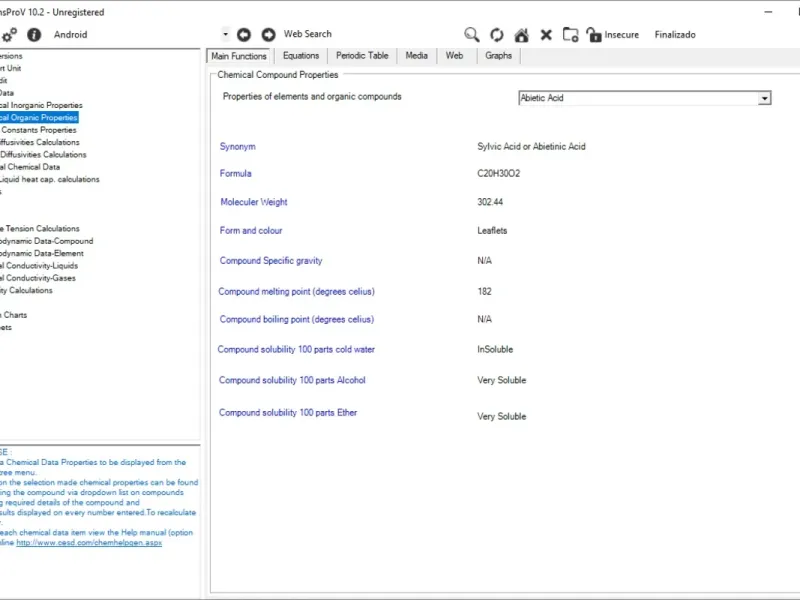The image size is (800, 600).
Task: Select Conductivity-Liquids tree item
Action: click(x=39, y=266)
